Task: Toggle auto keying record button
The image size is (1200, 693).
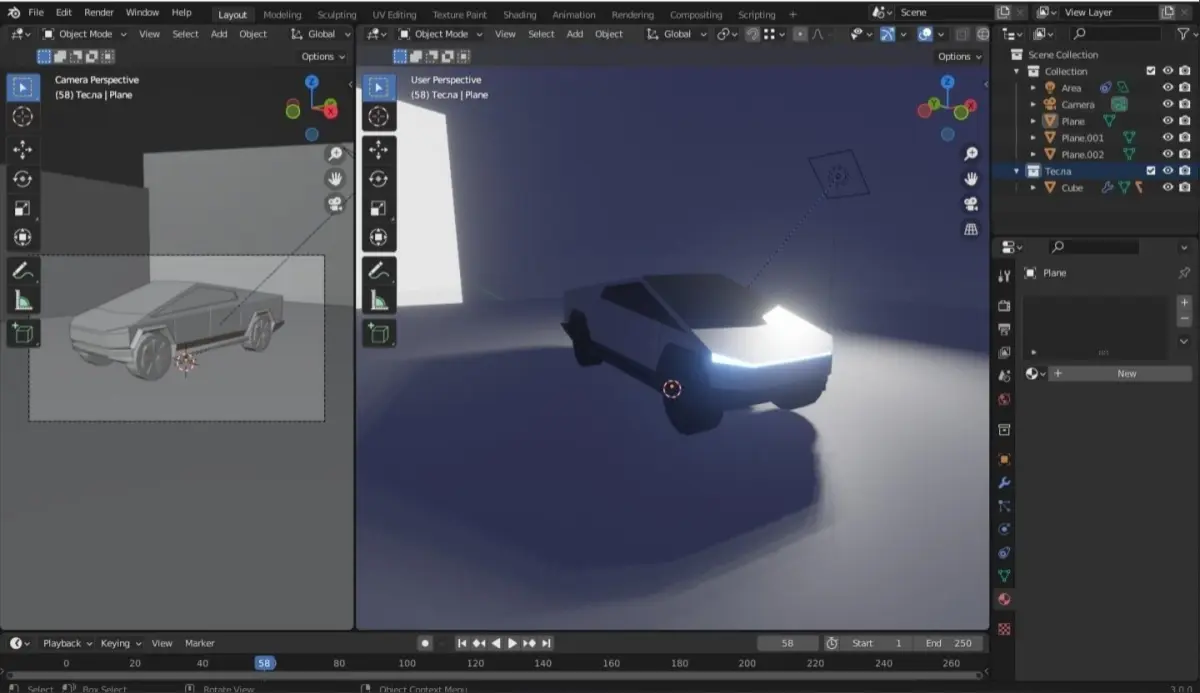Action: click(x=426, y=643)
